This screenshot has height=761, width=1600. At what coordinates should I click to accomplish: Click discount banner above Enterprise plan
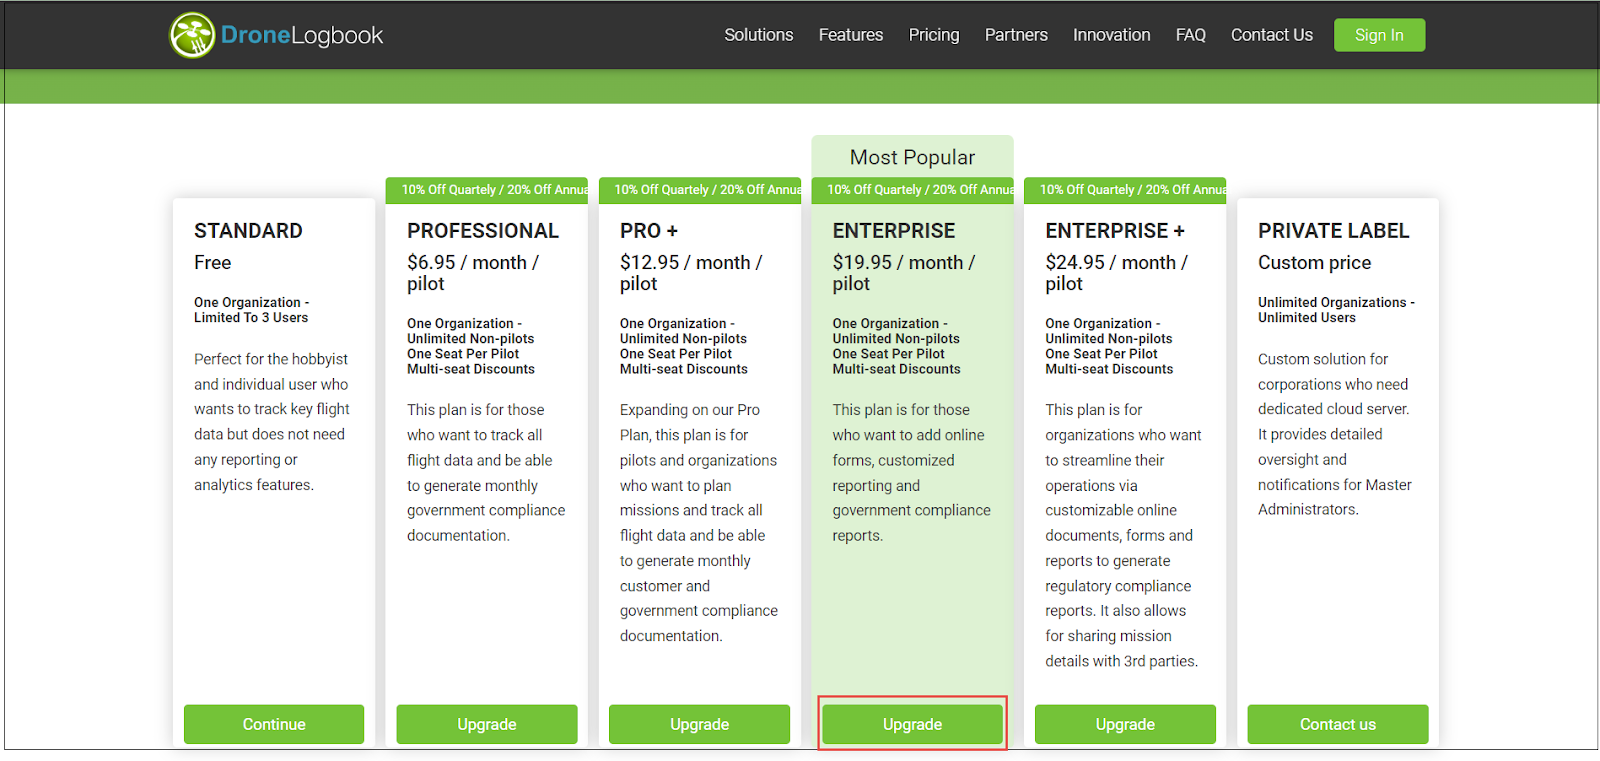click(912, 190)
